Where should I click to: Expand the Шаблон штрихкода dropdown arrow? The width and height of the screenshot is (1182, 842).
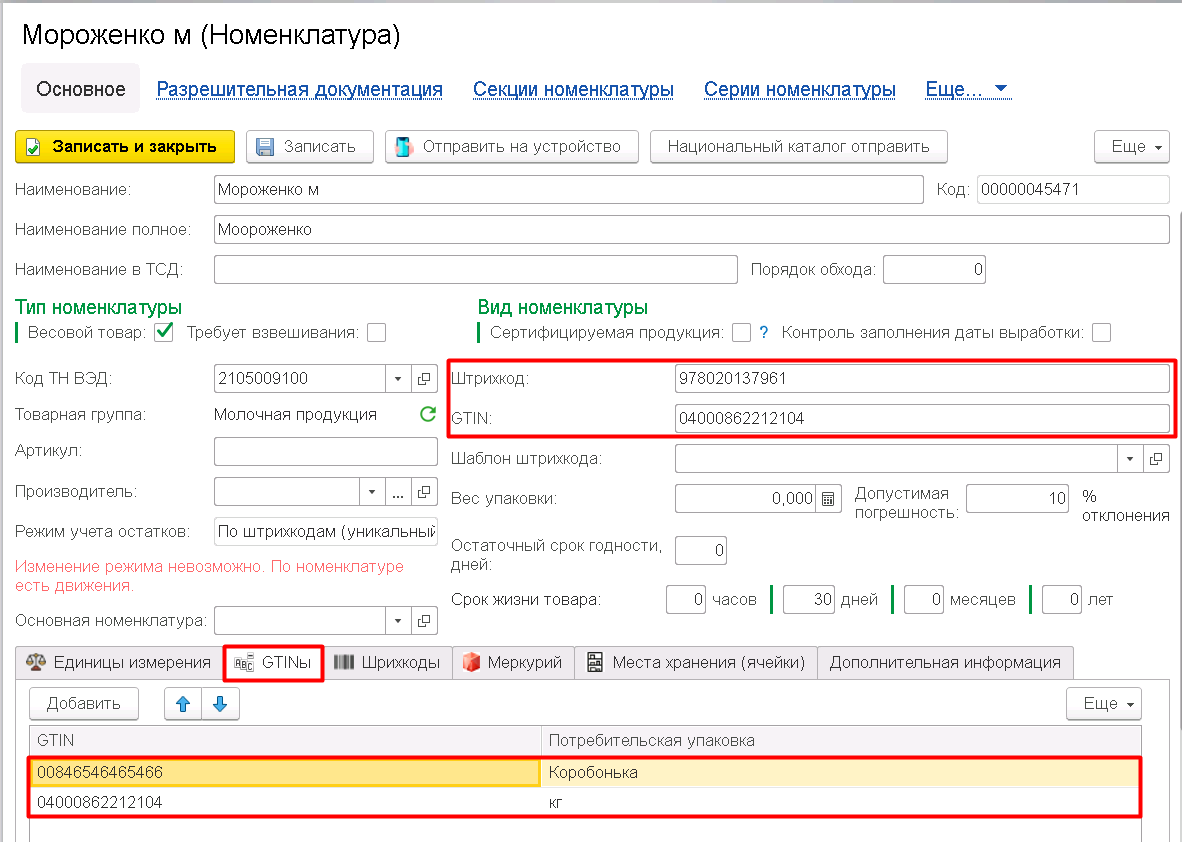coord(1129,458)
